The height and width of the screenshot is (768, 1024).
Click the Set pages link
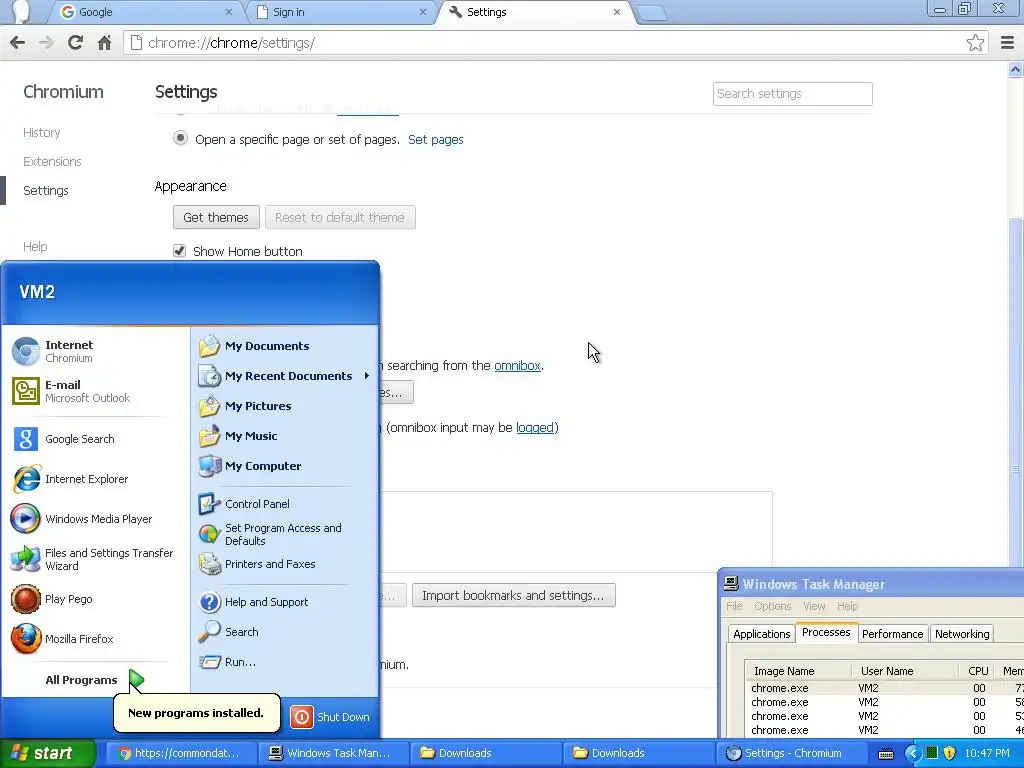[436, 139]
